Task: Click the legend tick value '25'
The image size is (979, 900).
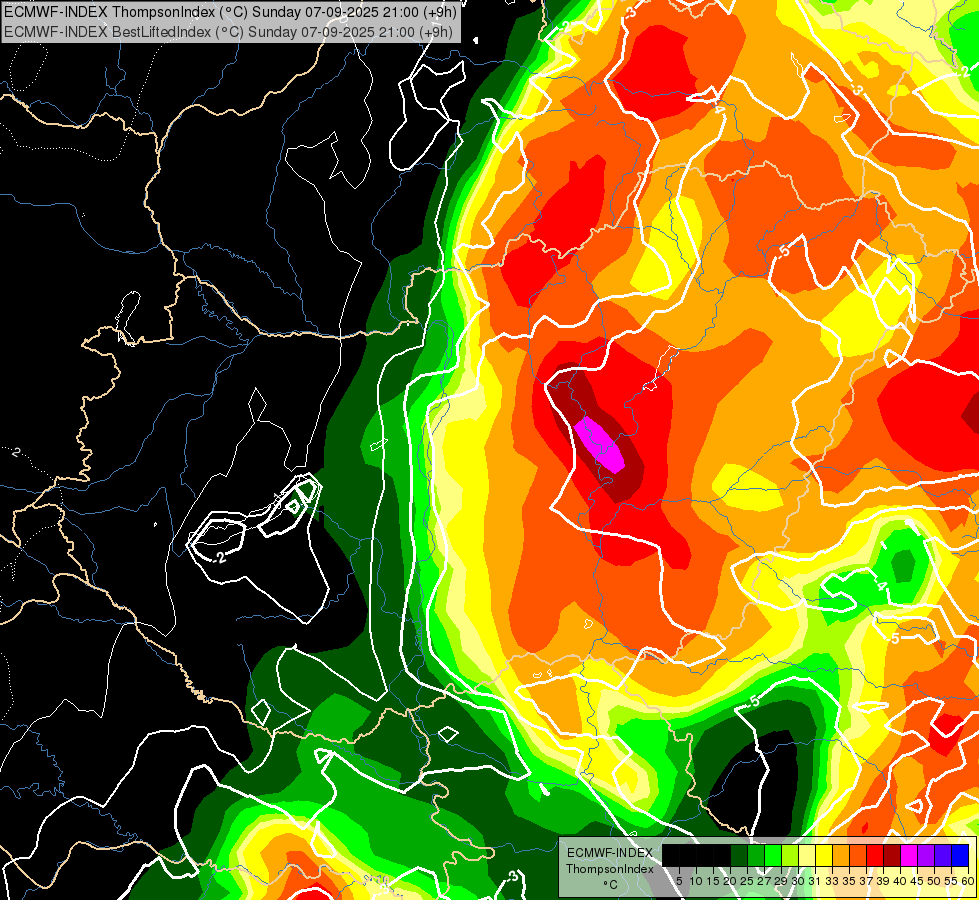Action: coord(747,881)
